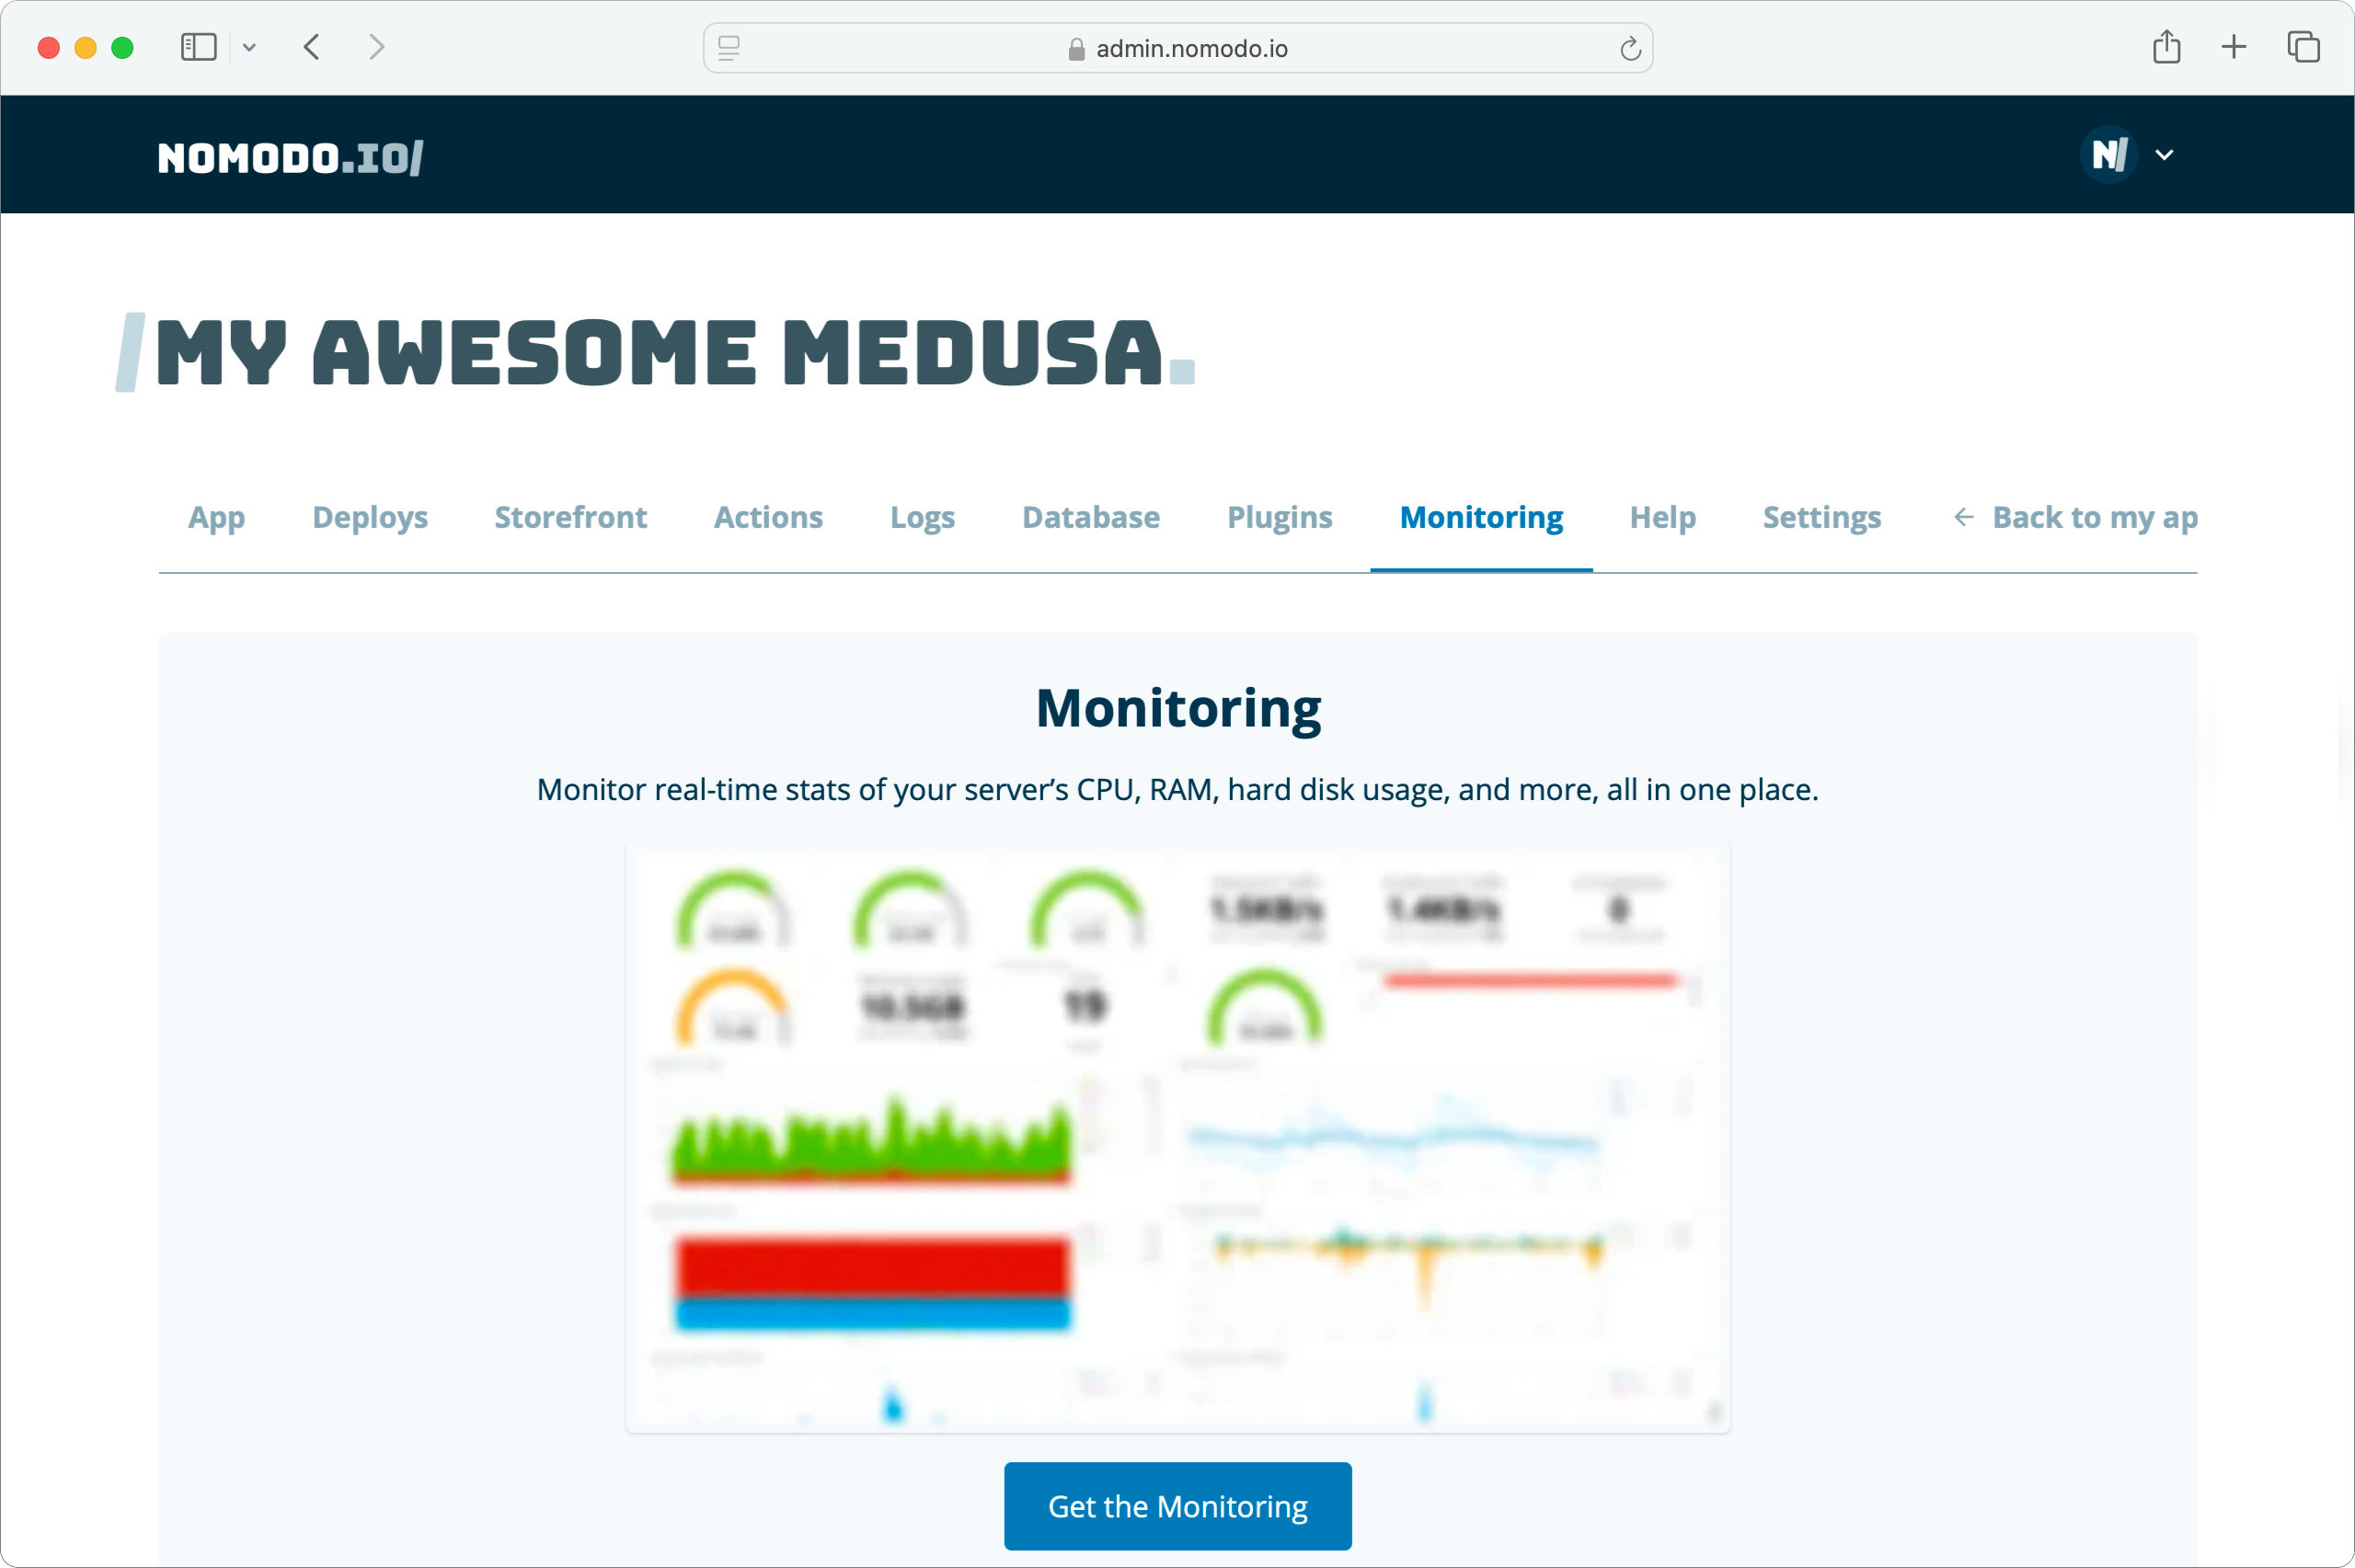Expand the account chevron beside avatar
2355x1568 pixels.
2164,155
